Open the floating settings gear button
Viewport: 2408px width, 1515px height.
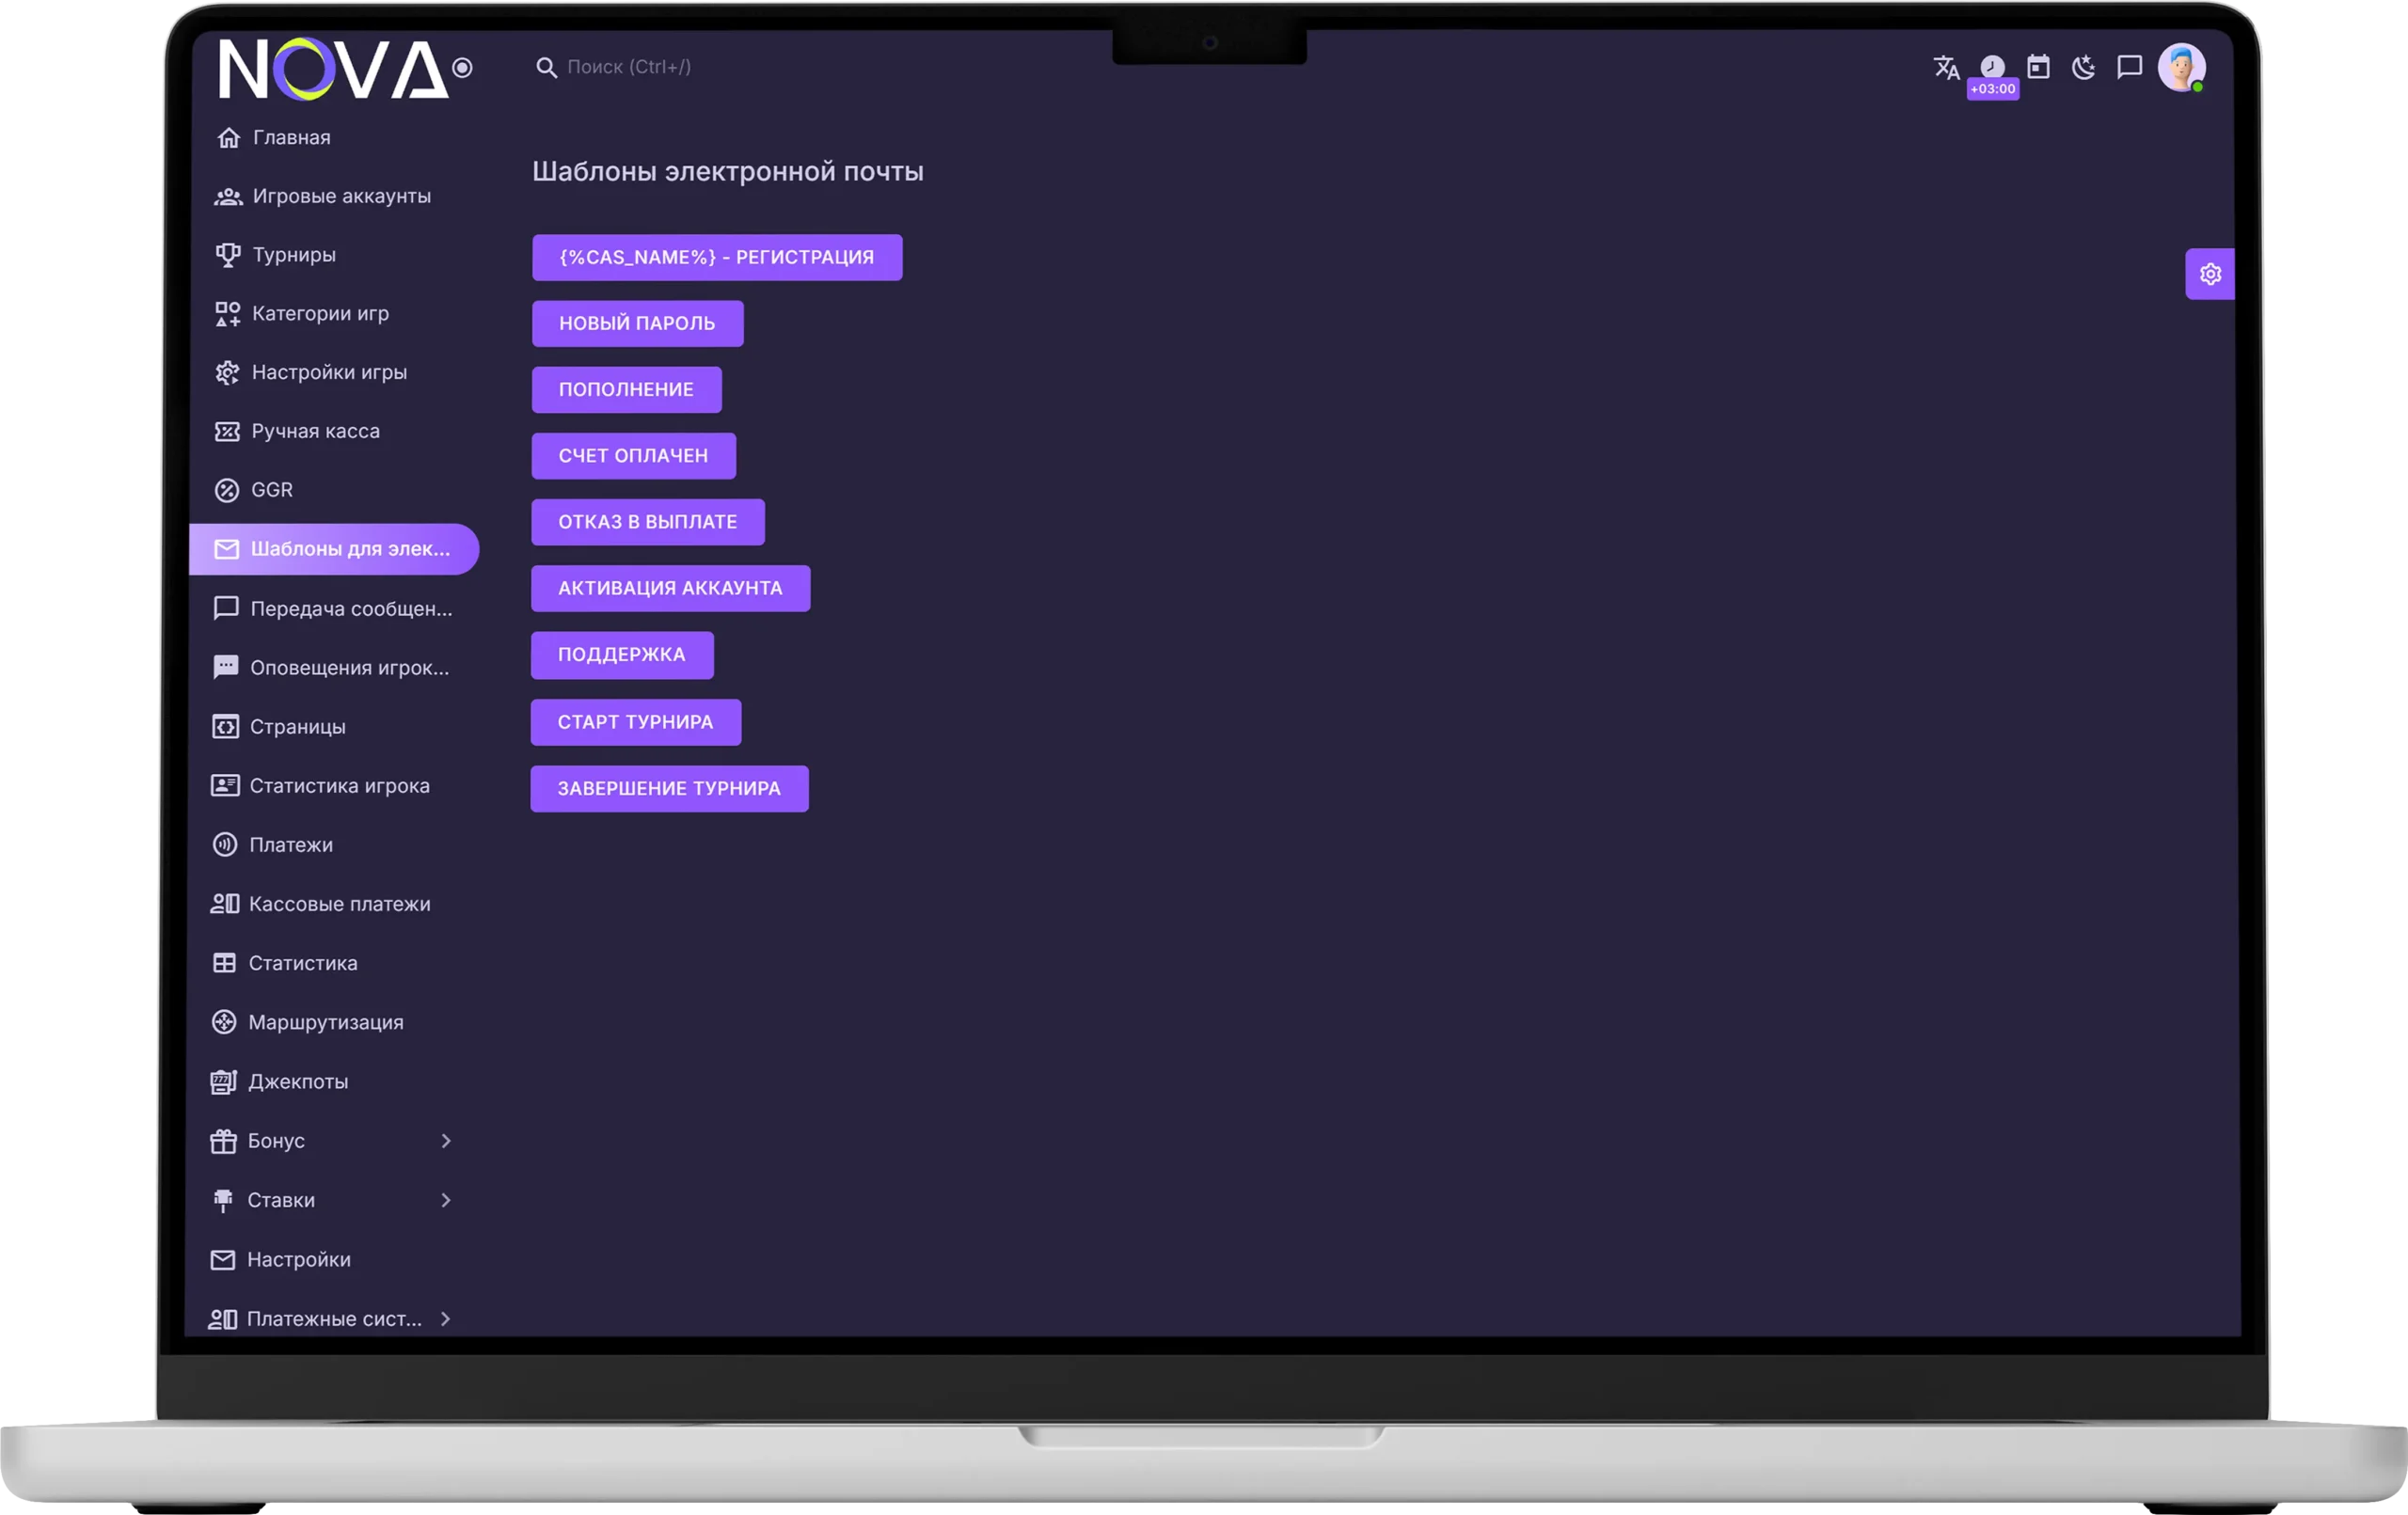click(x=2210, y=274)
